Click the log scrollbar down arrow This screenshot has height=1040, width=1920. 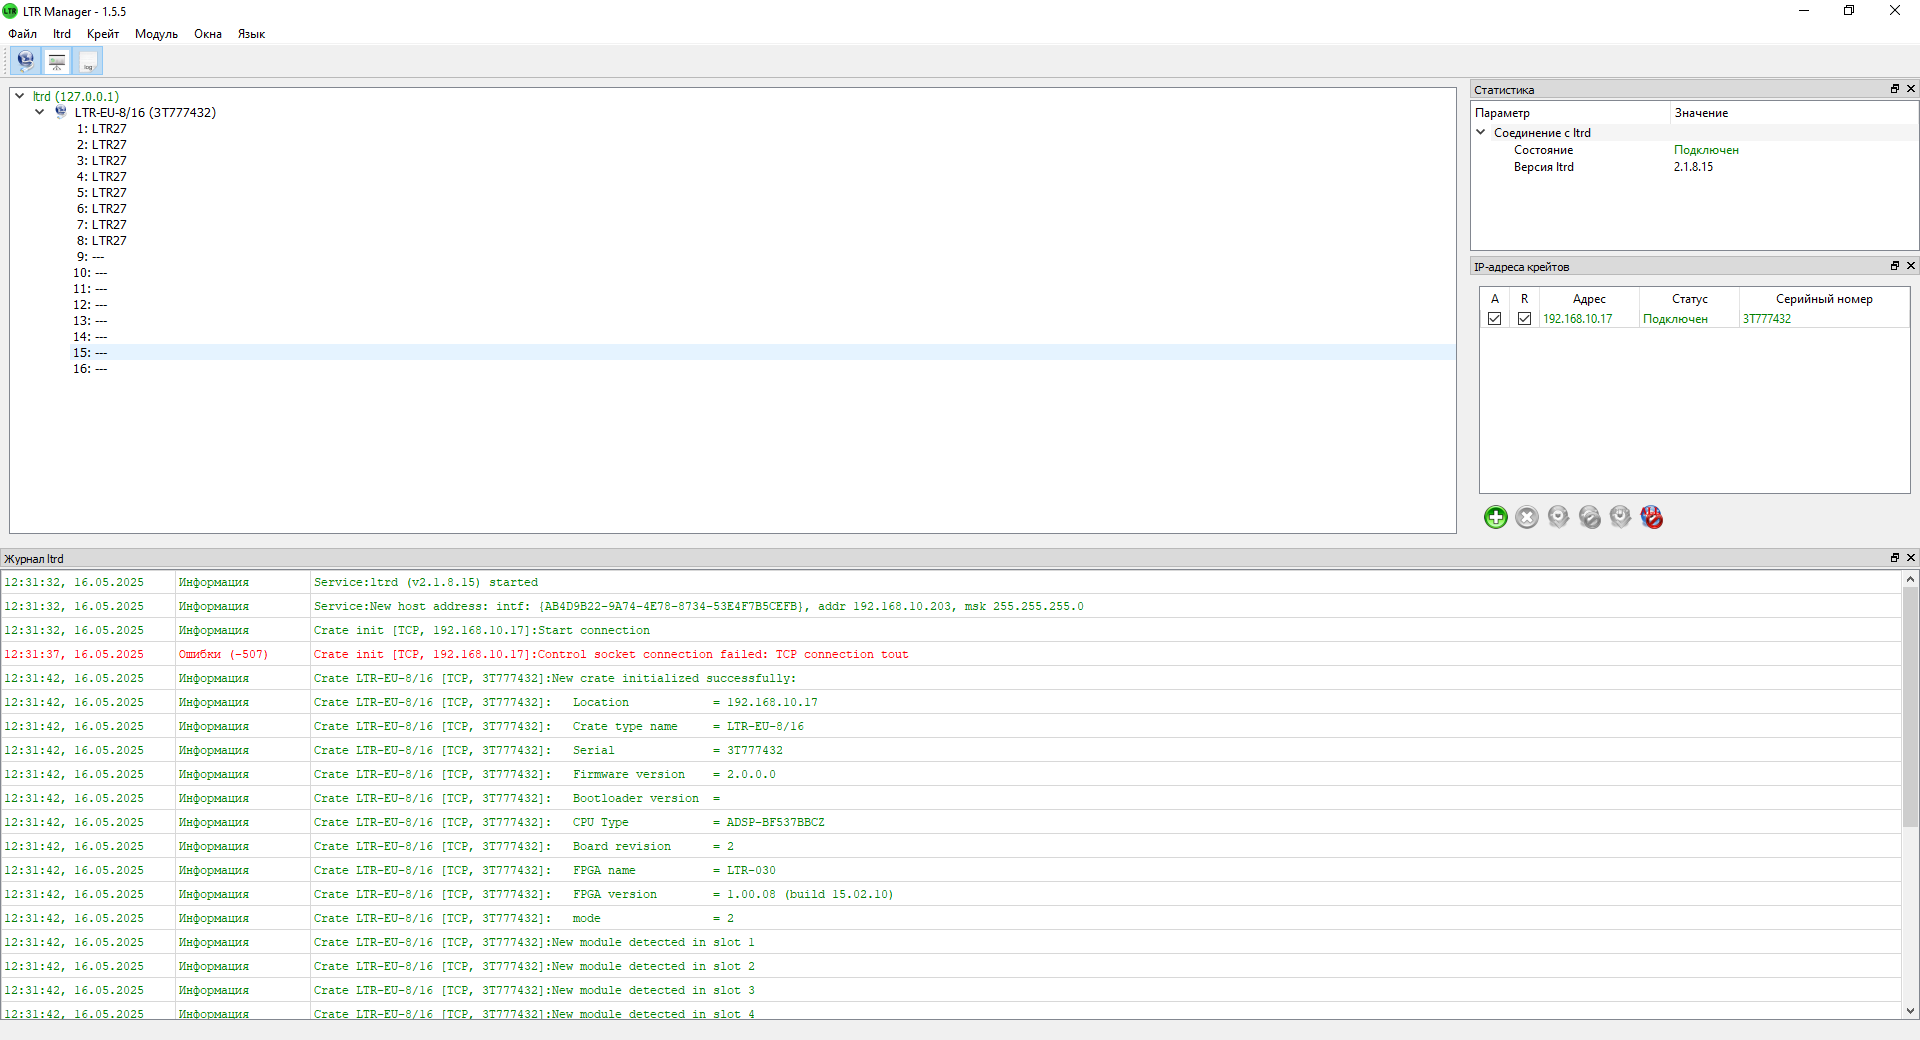[x=1910, y=1011]
